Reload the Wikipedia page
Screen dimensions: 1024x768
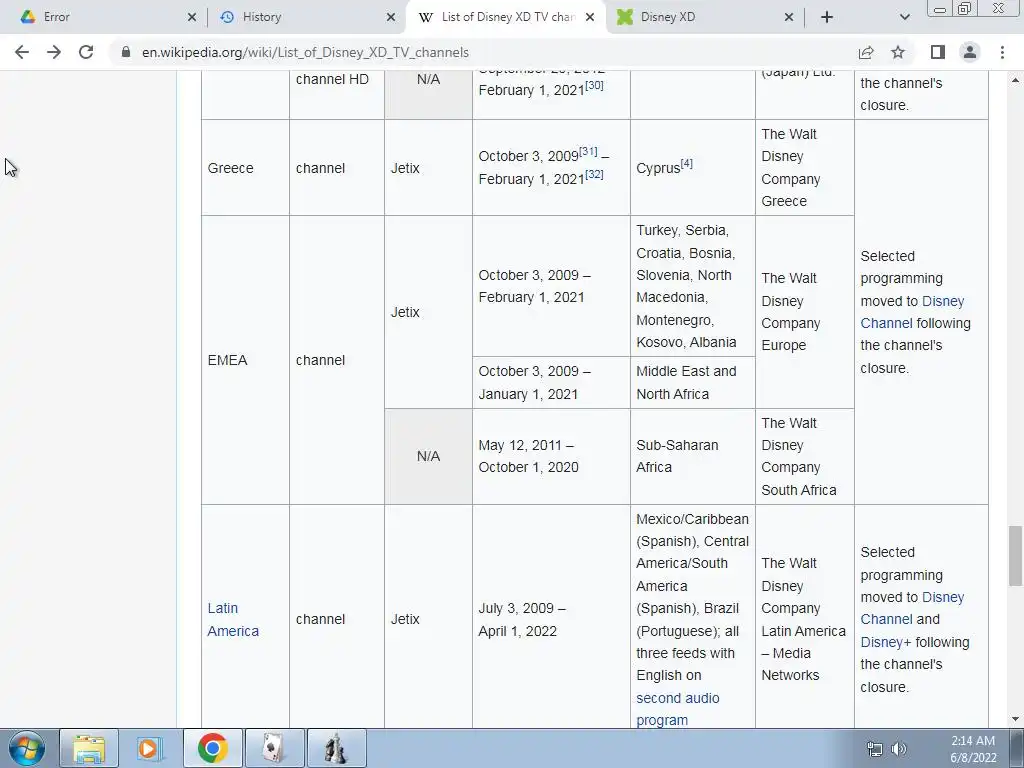(x=86, y=52)
